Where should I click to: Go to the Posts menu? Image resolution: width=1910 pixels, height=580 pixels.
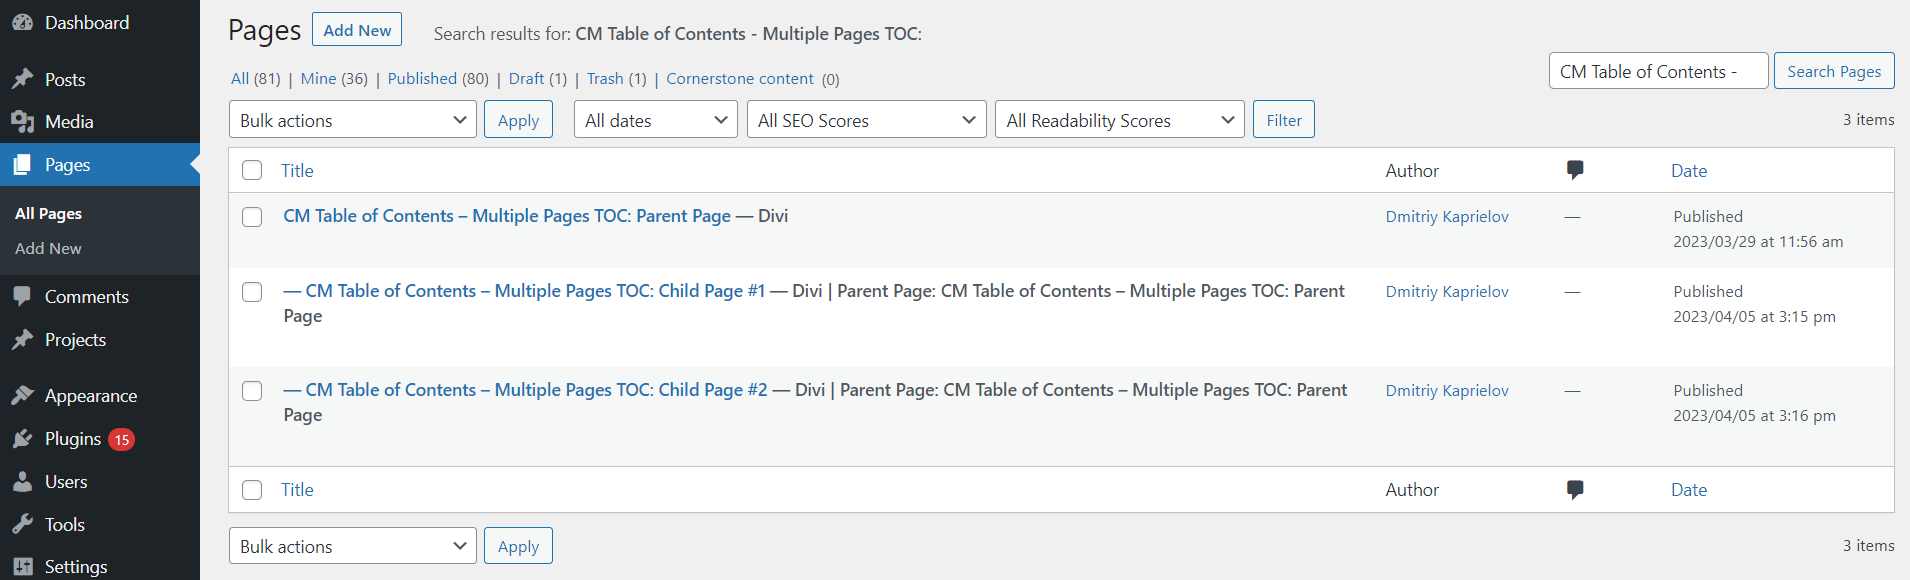[100, 79]
